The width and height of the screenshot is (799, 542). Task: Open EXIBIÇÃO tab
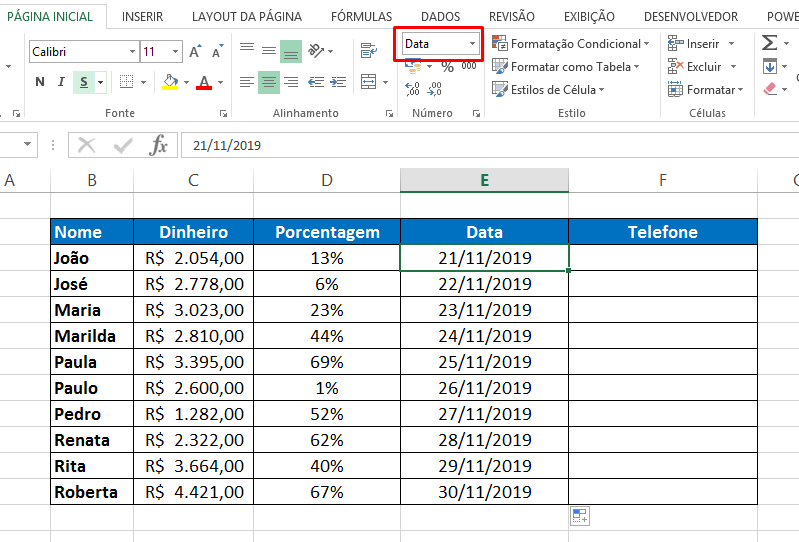[x=589, y=17]
